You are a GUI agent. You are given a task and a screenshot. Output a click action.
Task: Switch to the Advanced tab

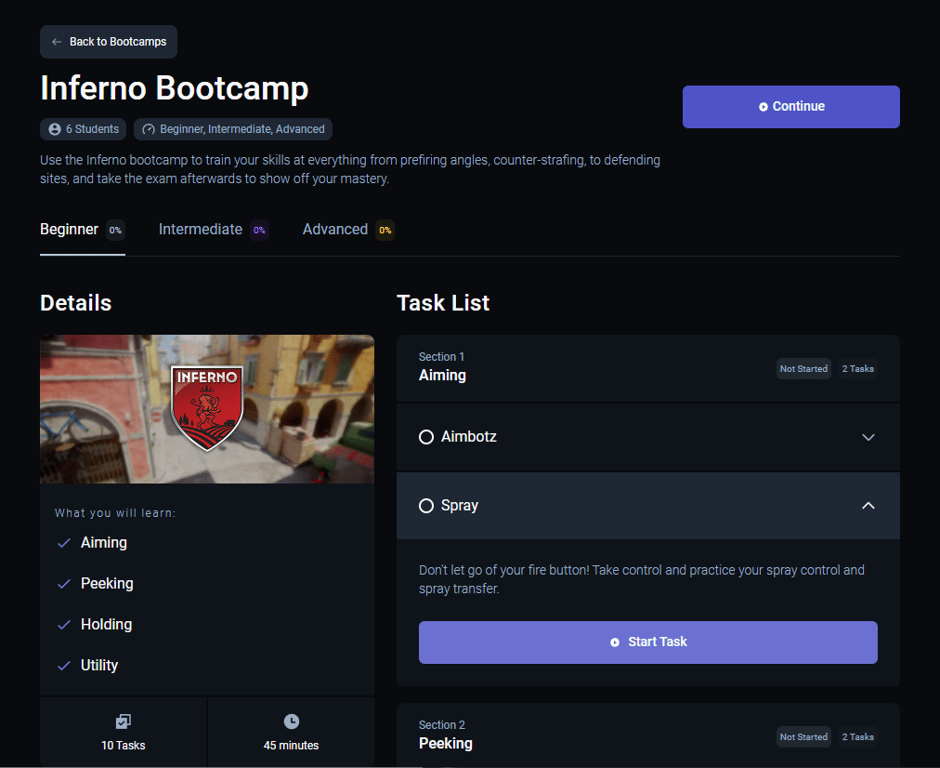pos(348,230)
